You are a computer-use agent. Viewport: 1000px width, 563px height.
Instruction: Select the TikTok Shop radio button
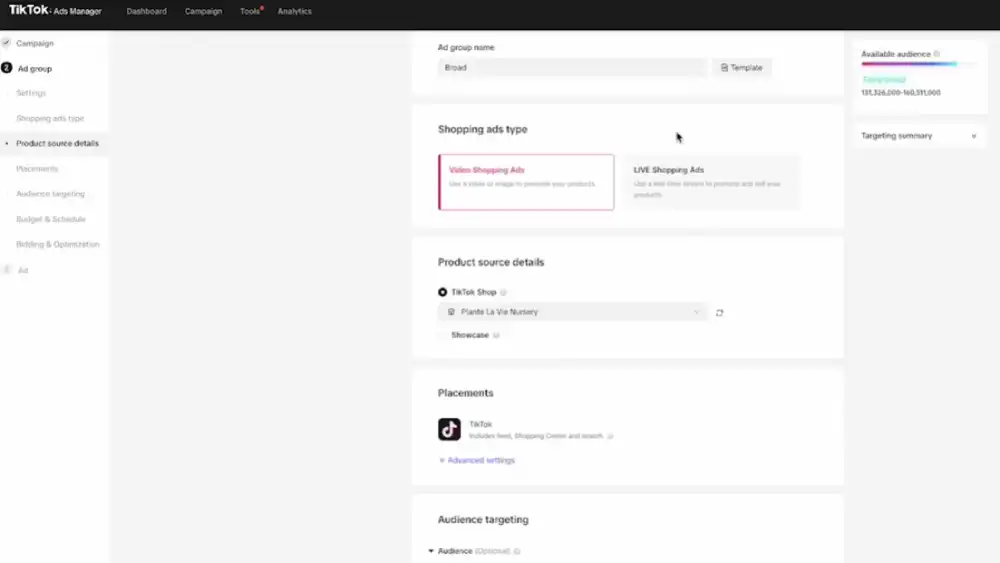click(x=443, y=293)
